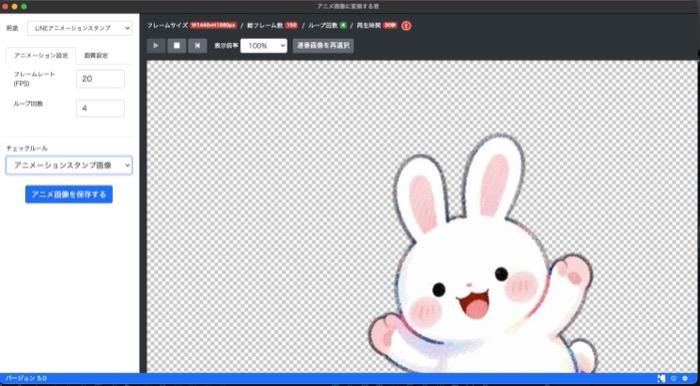Open the 表示倍率 100% zoom dropdown
700x386 pixels.
[263, 46]
